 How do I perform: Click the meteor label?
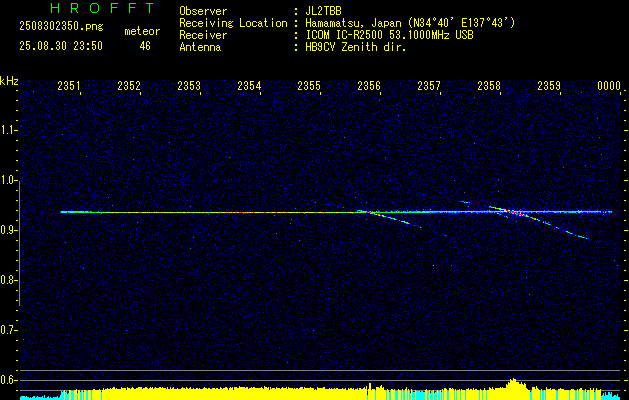[x=142, y=31]
